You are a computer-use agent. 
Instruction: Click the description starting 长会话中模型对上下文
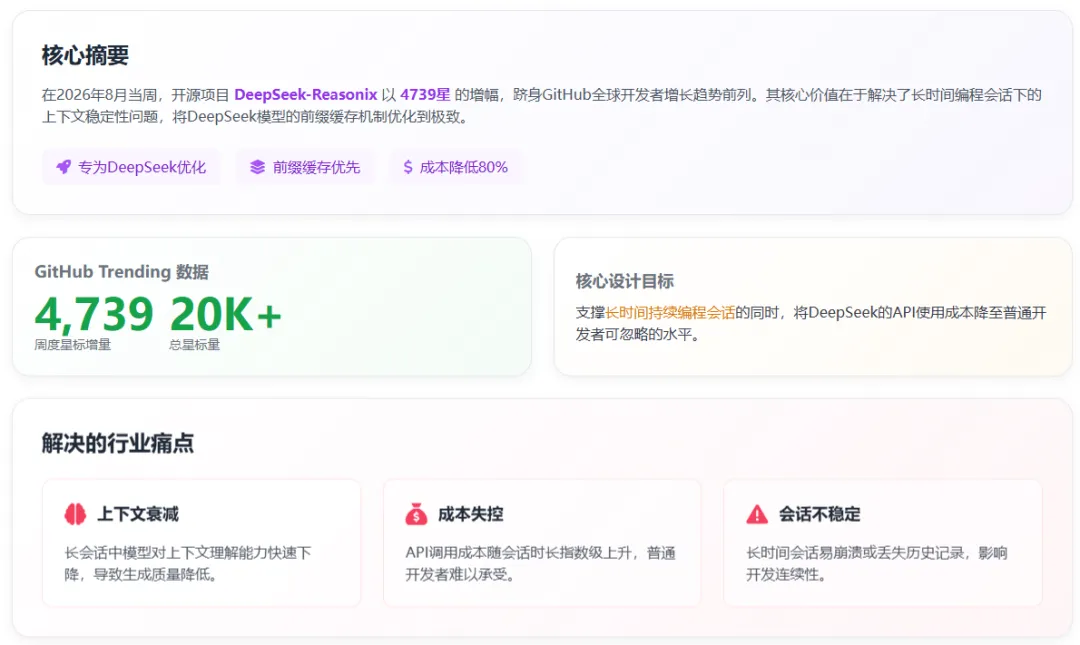click(188, 564)
